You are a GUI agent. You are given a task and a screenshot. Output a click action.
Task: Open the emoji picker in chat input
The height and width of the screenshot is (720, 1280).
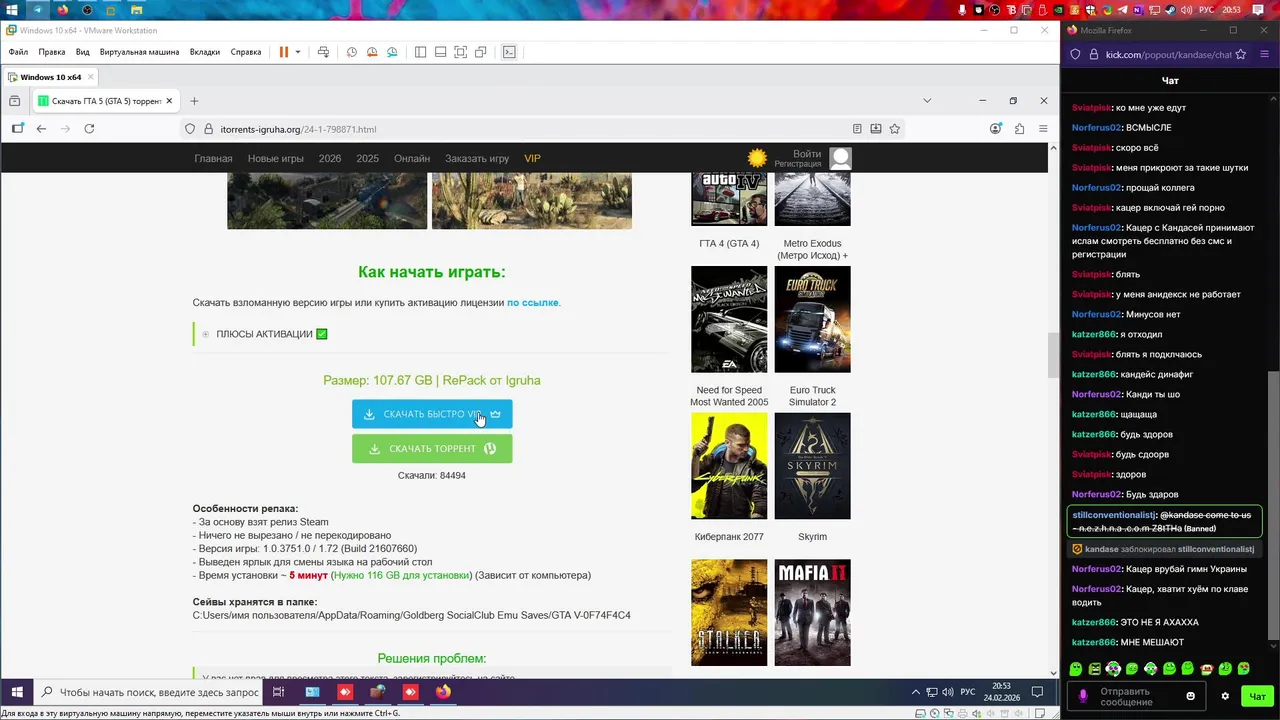click(1190, 696)
